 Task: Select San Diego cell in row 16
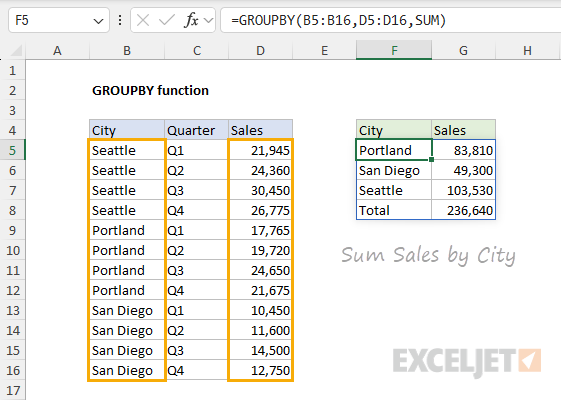coord(127,370)
